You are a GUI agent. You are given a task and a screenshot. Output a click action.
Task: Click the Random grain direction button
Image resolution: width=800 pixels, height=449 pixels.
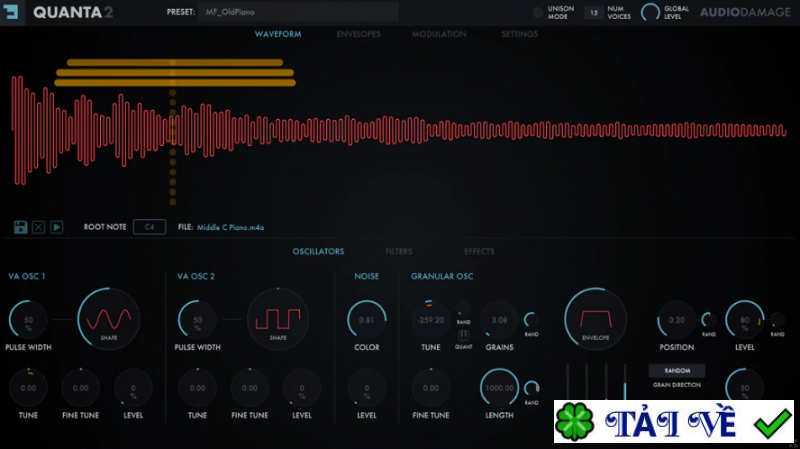[x=677, y=370]
